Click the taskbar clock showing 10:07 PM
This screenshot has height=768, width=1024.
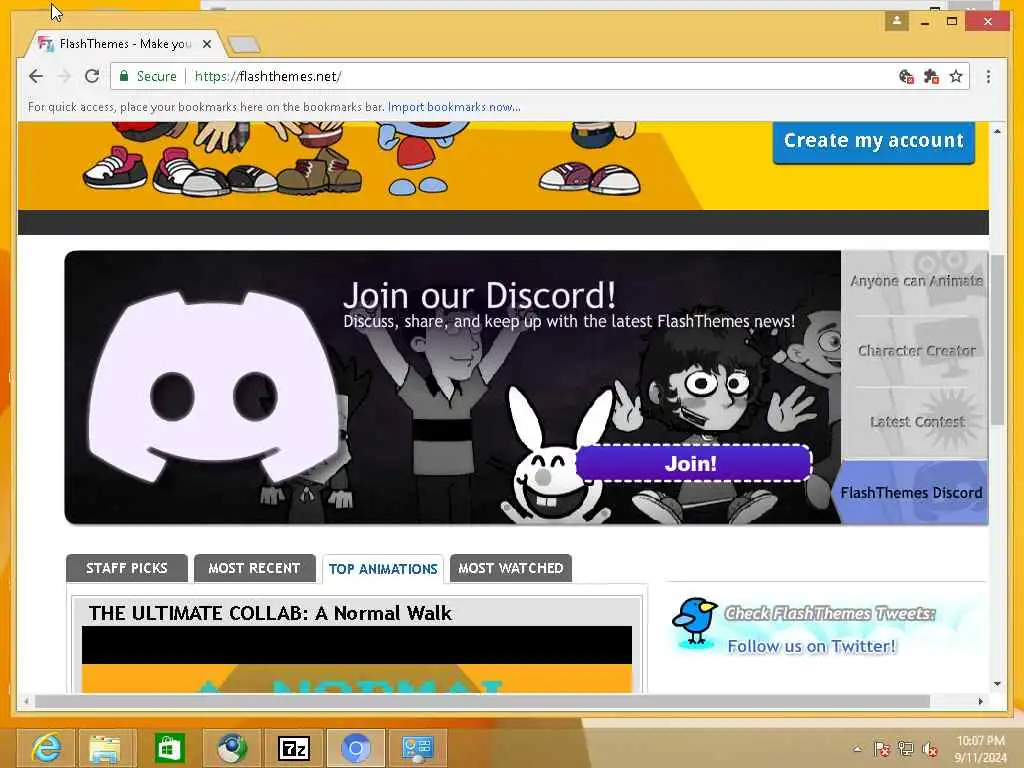tap(981, 748)
